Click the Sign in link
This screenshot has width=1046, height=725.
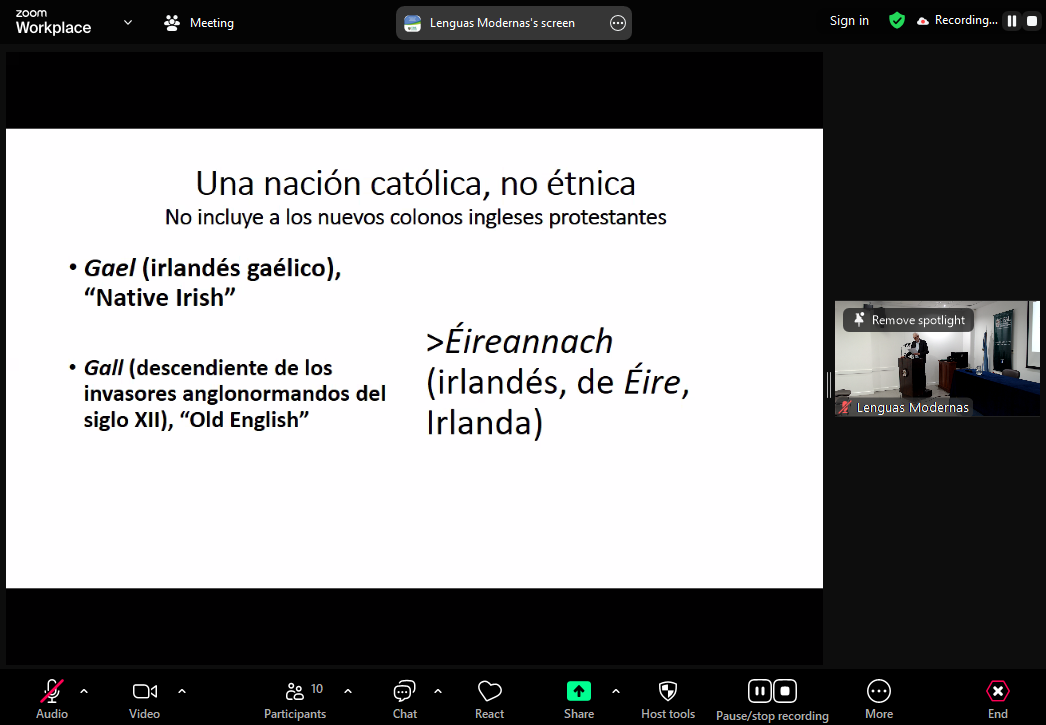[849, 21]
